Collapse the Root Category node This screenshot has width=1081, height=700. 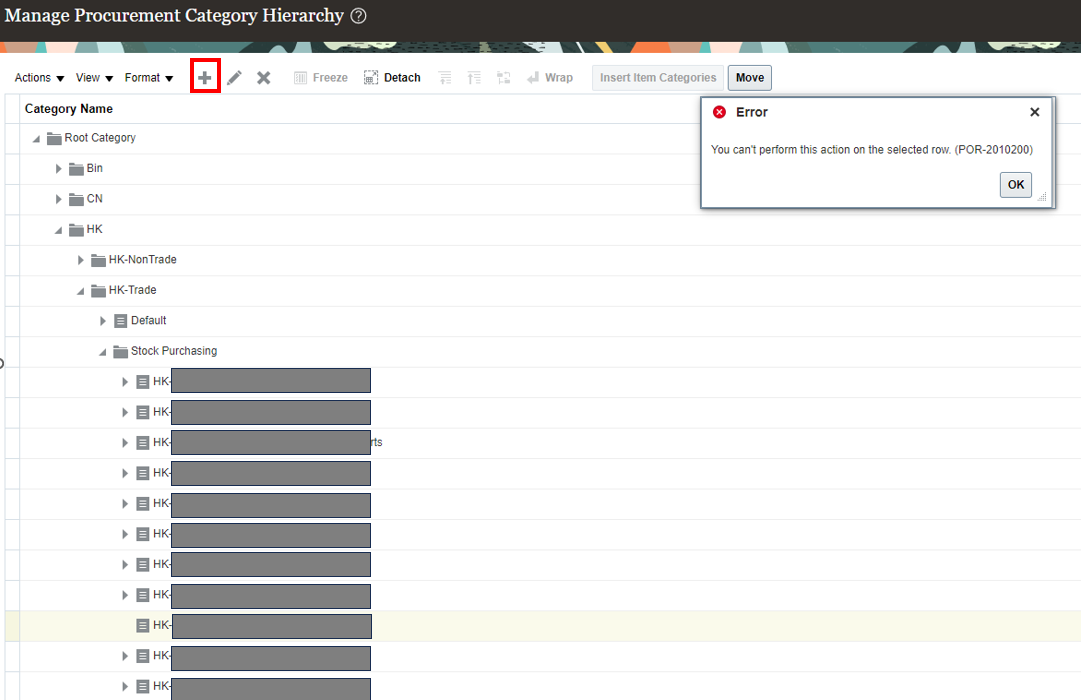tap(34, 137)
